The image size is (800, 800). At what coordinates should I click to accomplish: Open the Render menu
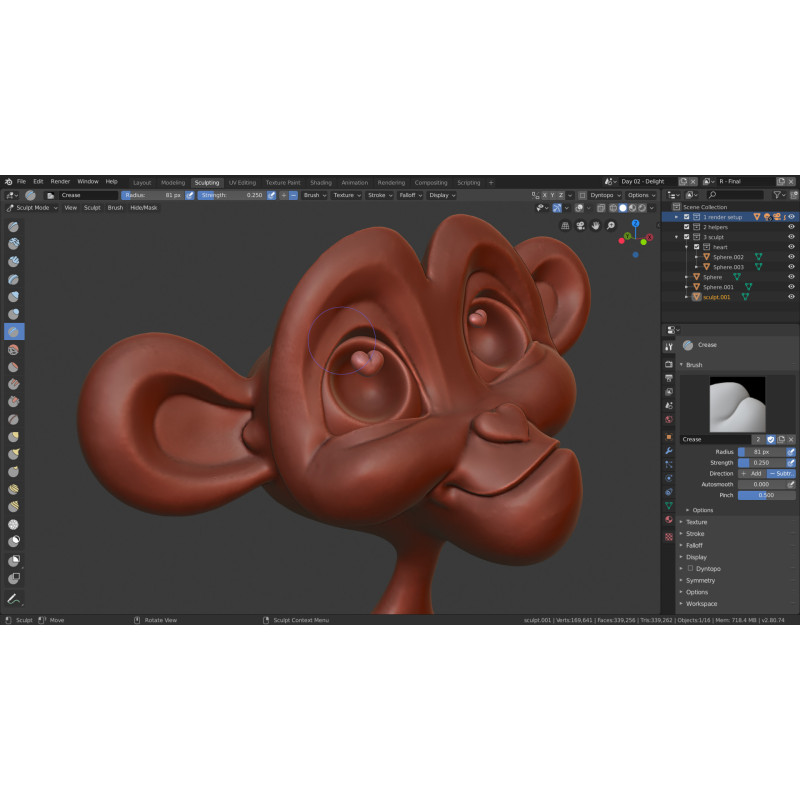point(60,182)
